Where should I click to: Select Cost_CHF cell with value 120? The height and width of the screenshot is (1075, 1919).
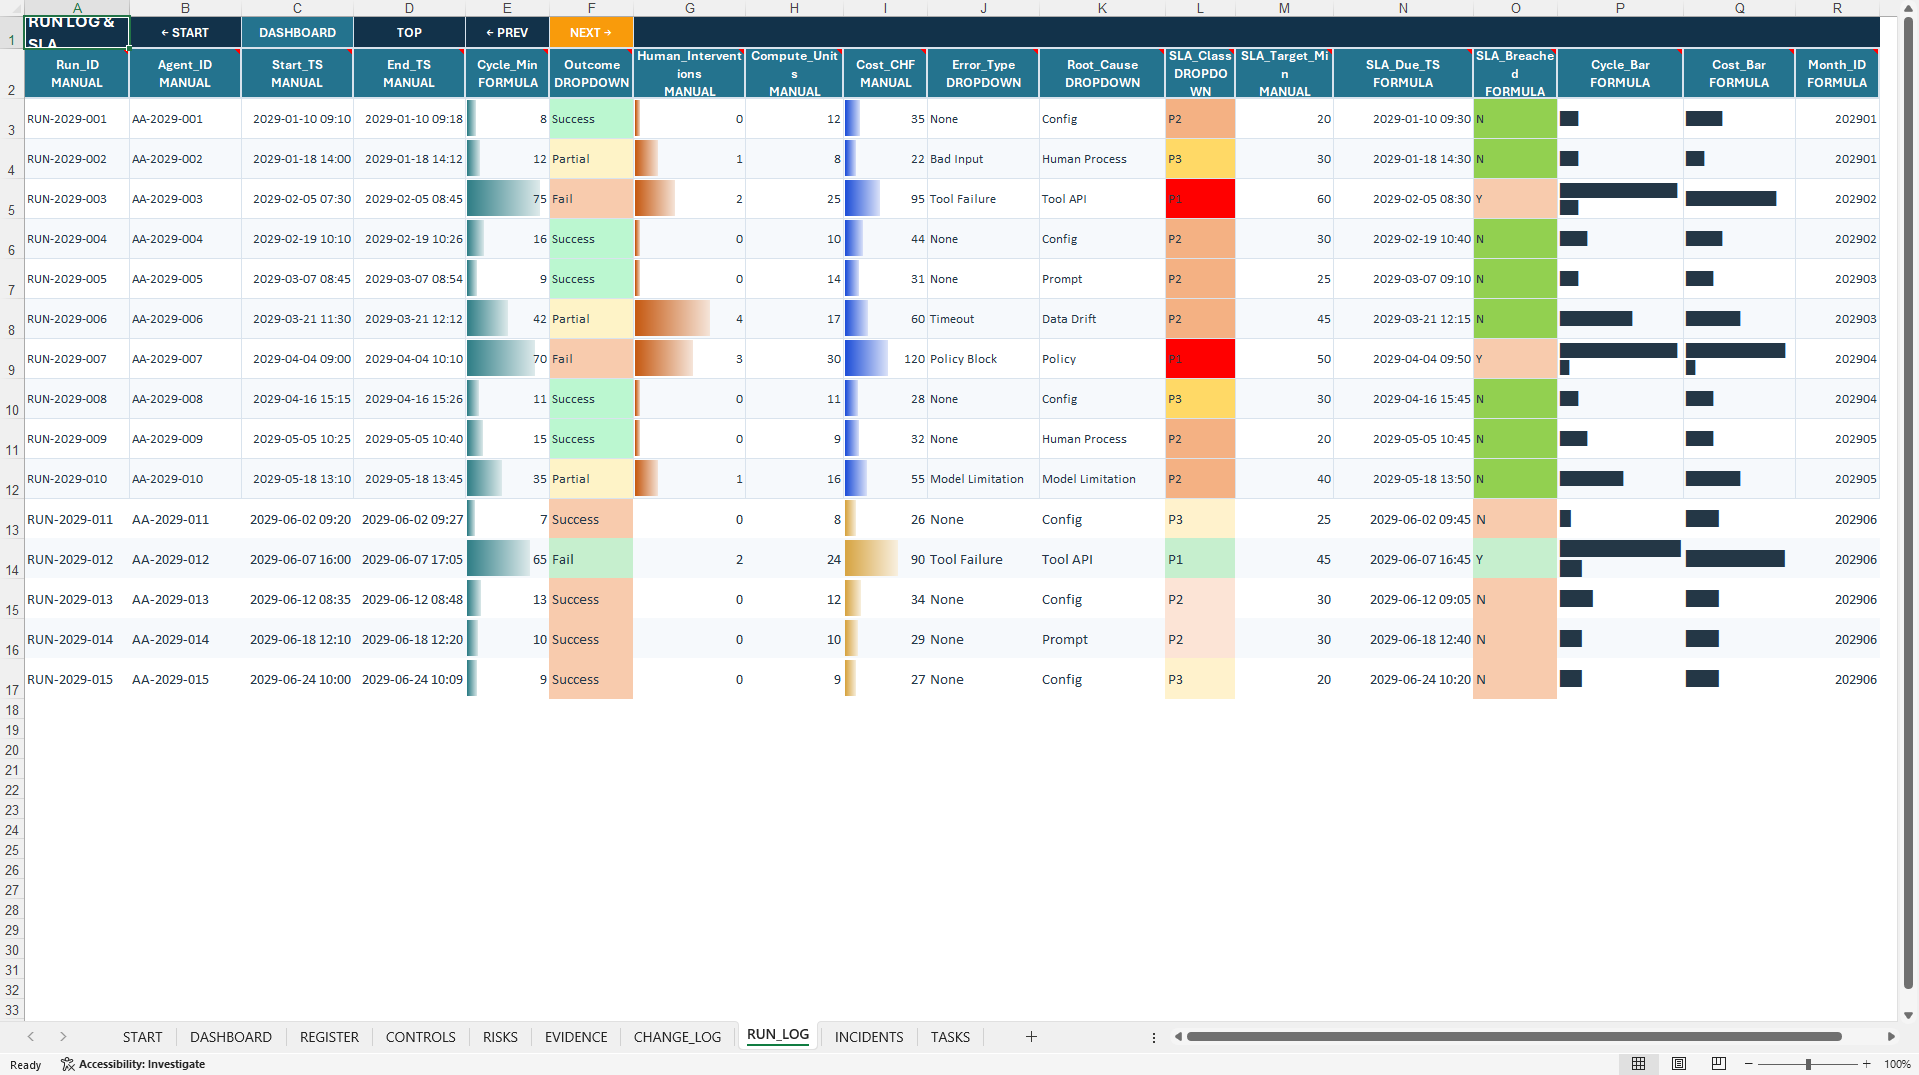coord(886,359)
